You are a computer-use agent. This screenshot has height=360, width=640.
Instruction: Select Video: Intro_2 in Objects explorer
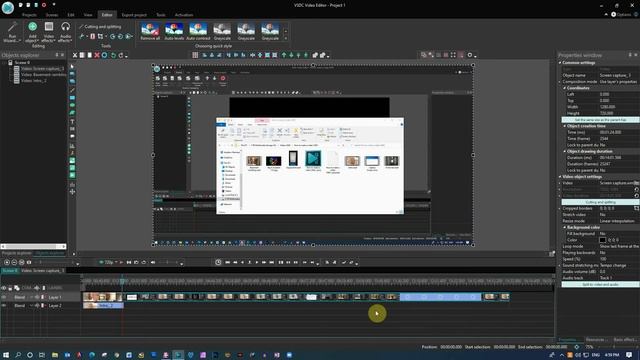[33, 81]
